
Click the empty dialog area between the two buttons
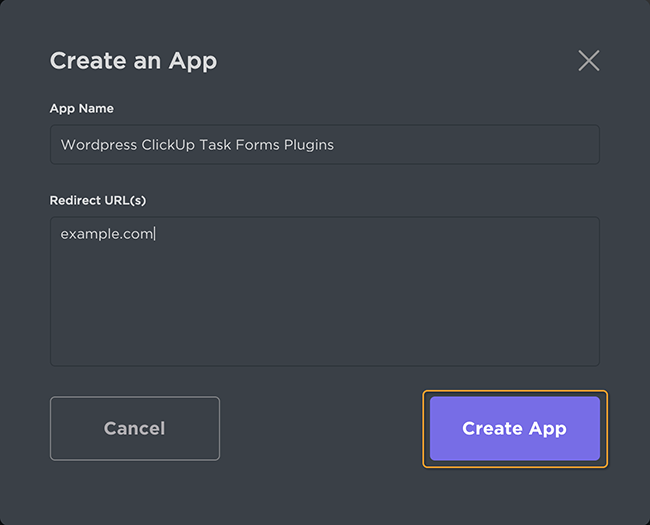[321, 428]
